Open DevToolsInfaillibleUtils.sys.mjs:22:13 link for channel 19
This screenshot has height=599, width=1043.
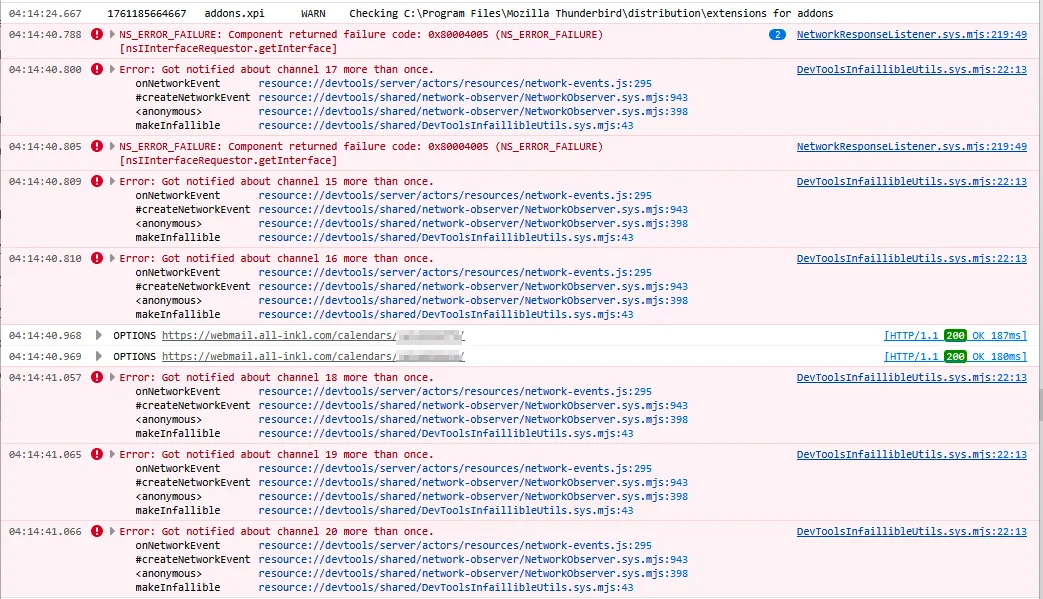pyautogui.click(x=911, y=455)
